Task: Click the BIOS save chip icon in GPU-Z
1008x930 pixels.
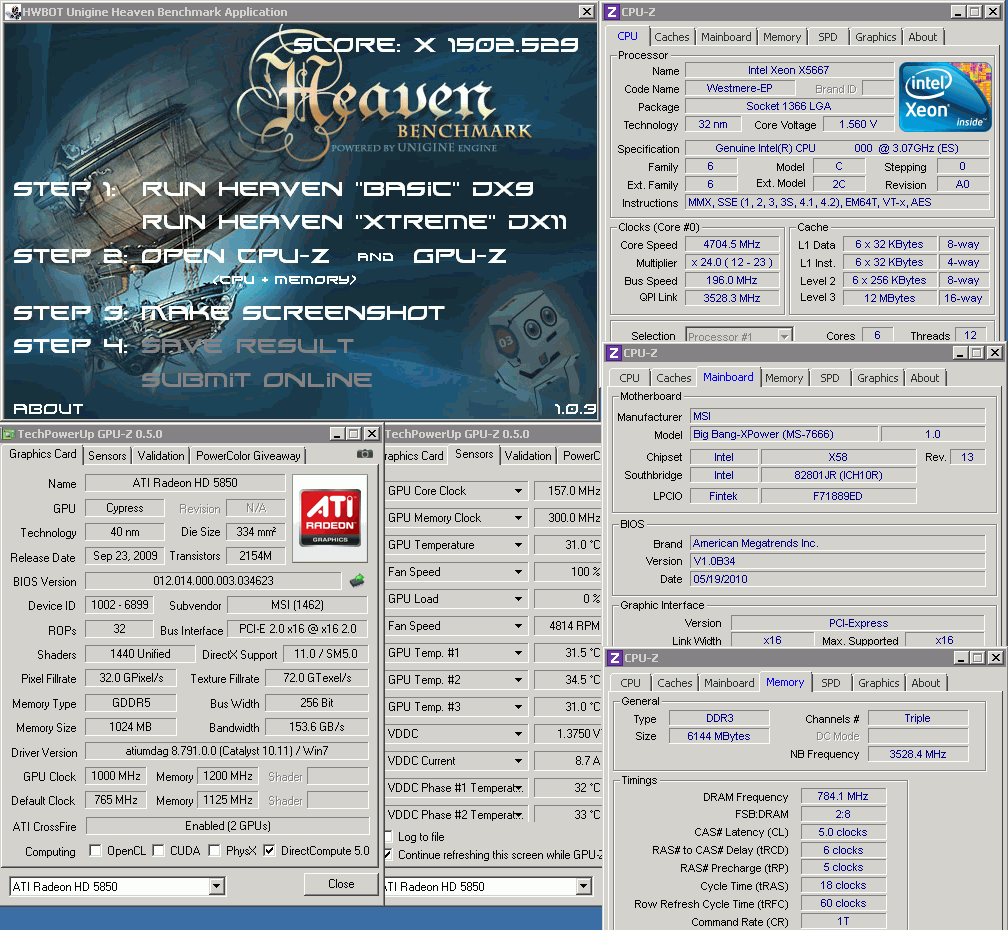Action: (357, 580)
